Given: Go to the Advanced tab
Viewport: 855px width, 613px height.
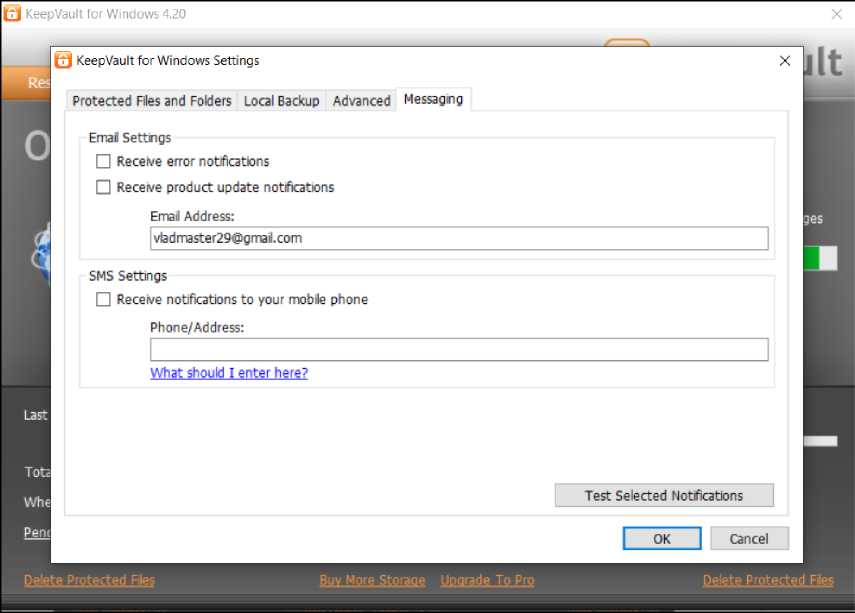Looking at the screenshot, I should tap(361, 101).
